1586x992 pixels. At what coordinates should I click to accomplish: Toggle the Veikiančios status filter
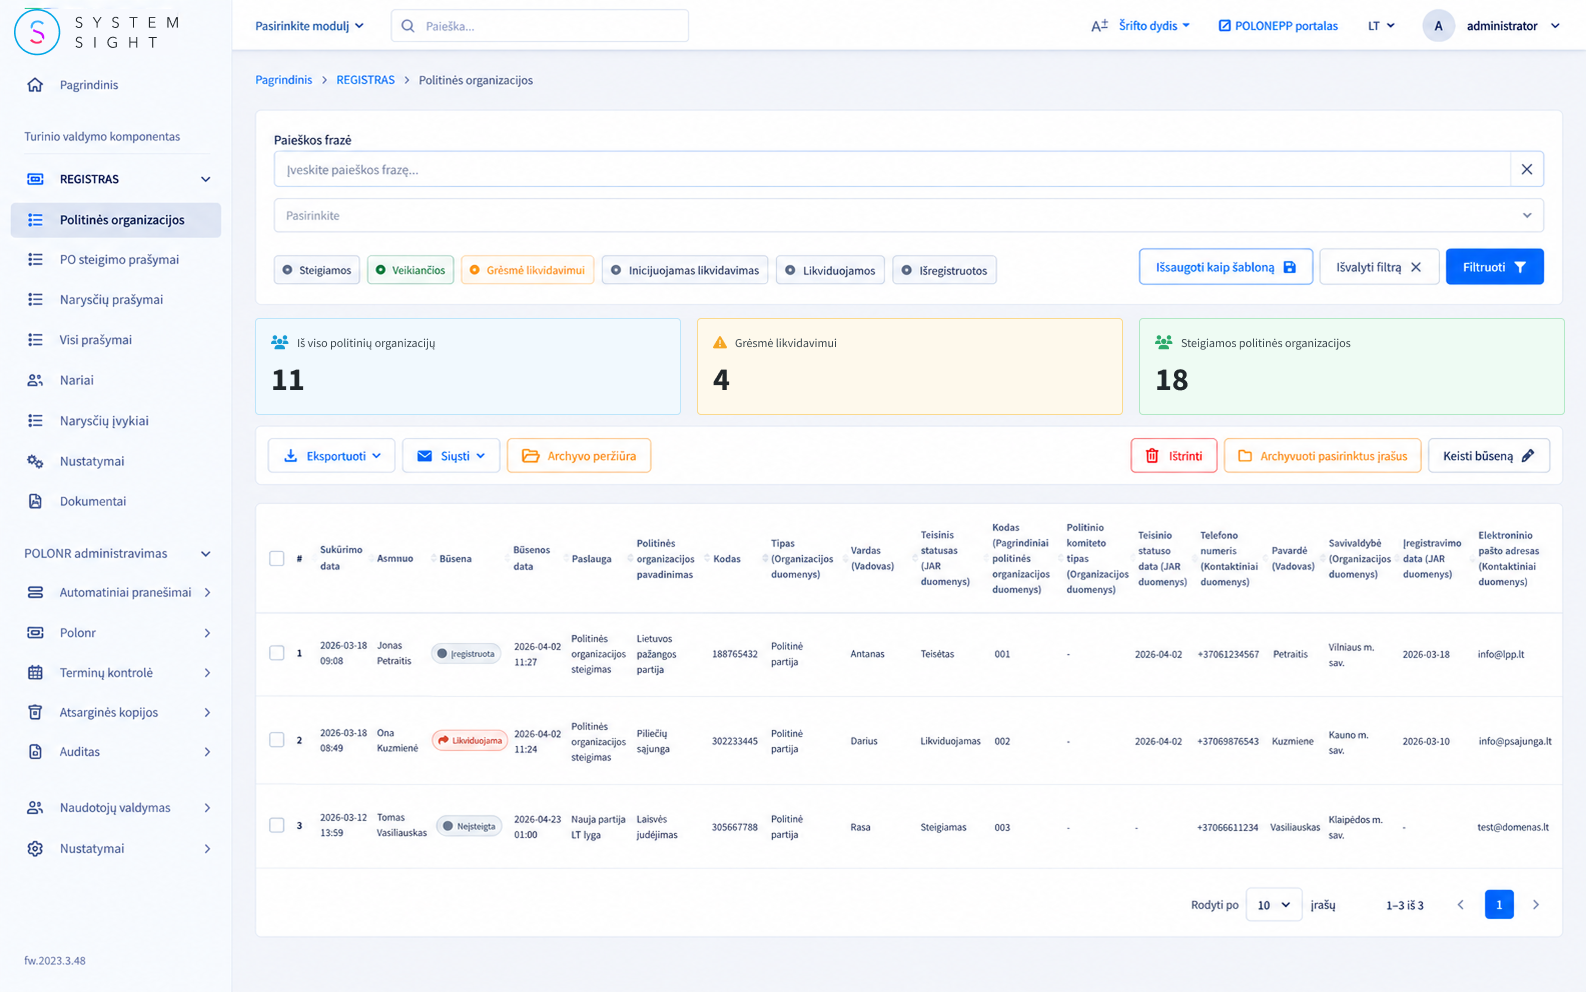tap(410, 270)
